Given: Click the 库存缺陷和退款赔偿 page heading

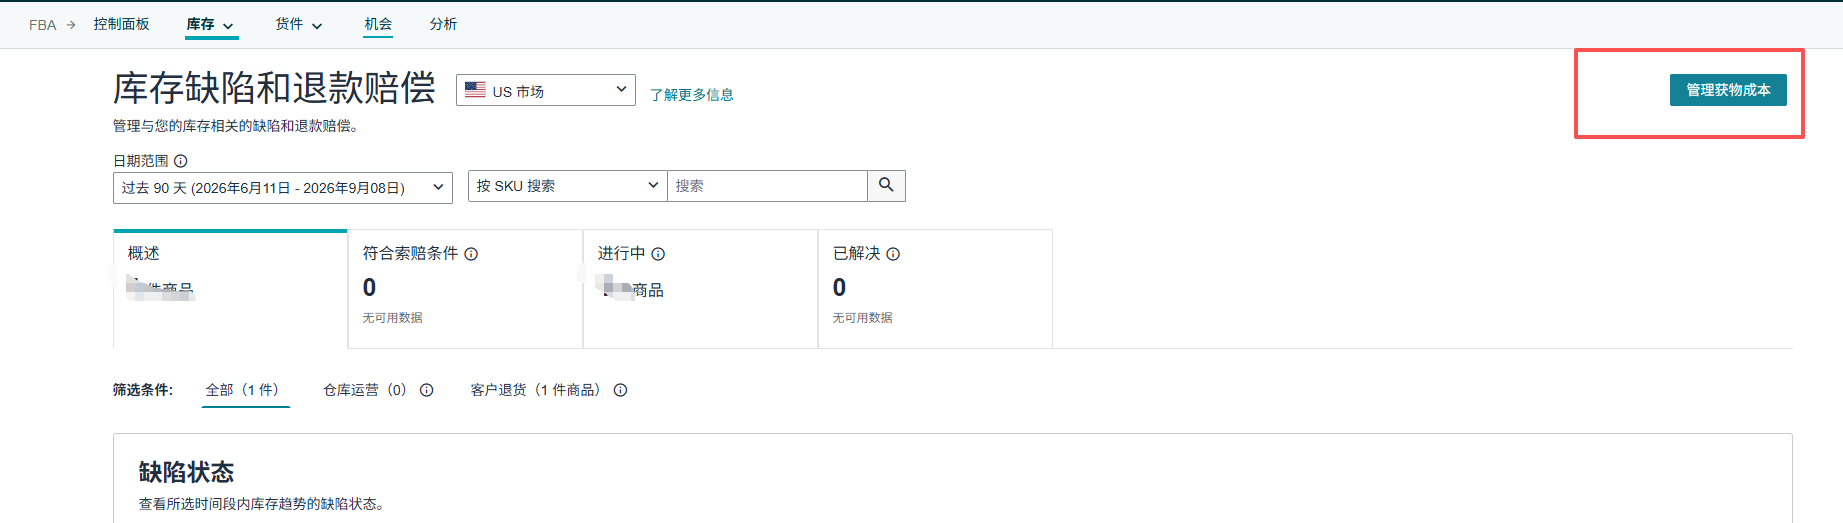Looking at the screenshot, I should (x=274, y=88).
